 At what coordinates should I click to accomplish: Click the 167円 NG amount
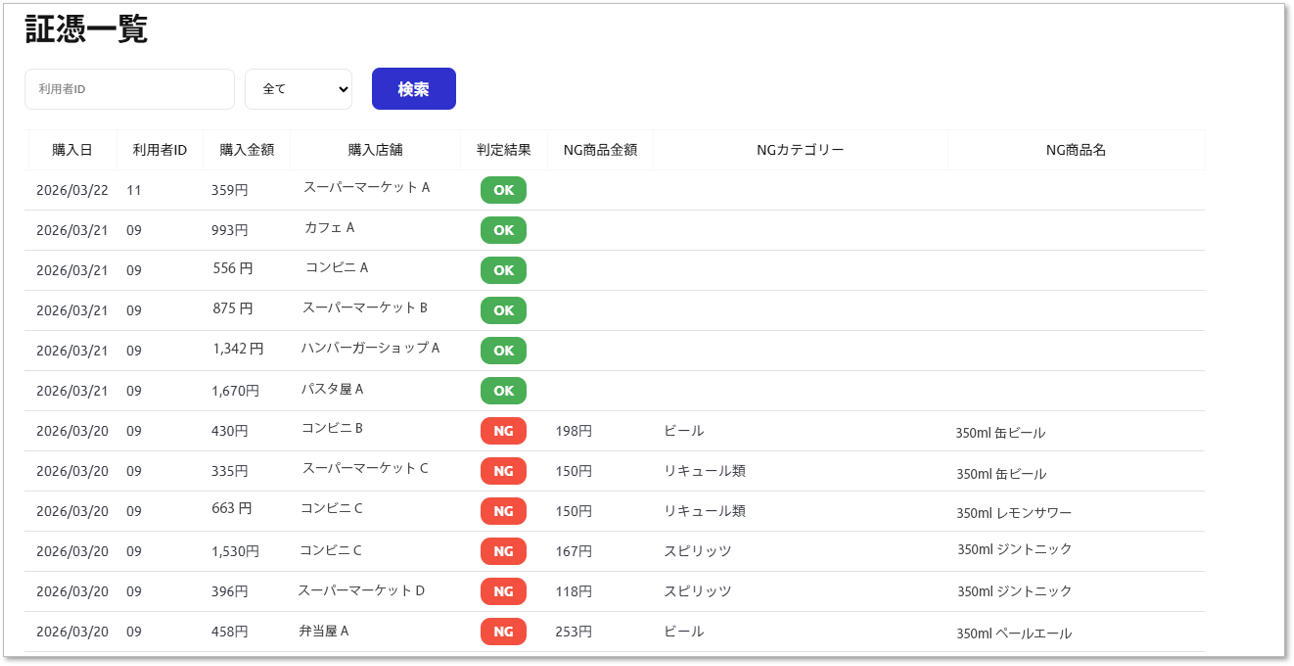coord(574,551)
